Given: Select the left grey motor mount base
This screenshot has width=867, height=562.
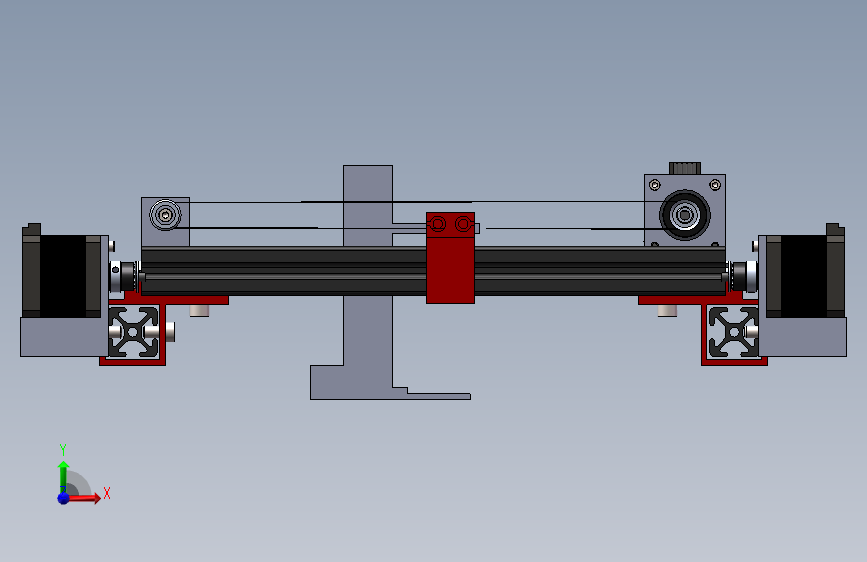Looking at the screenshot, I should click(64, 336).
